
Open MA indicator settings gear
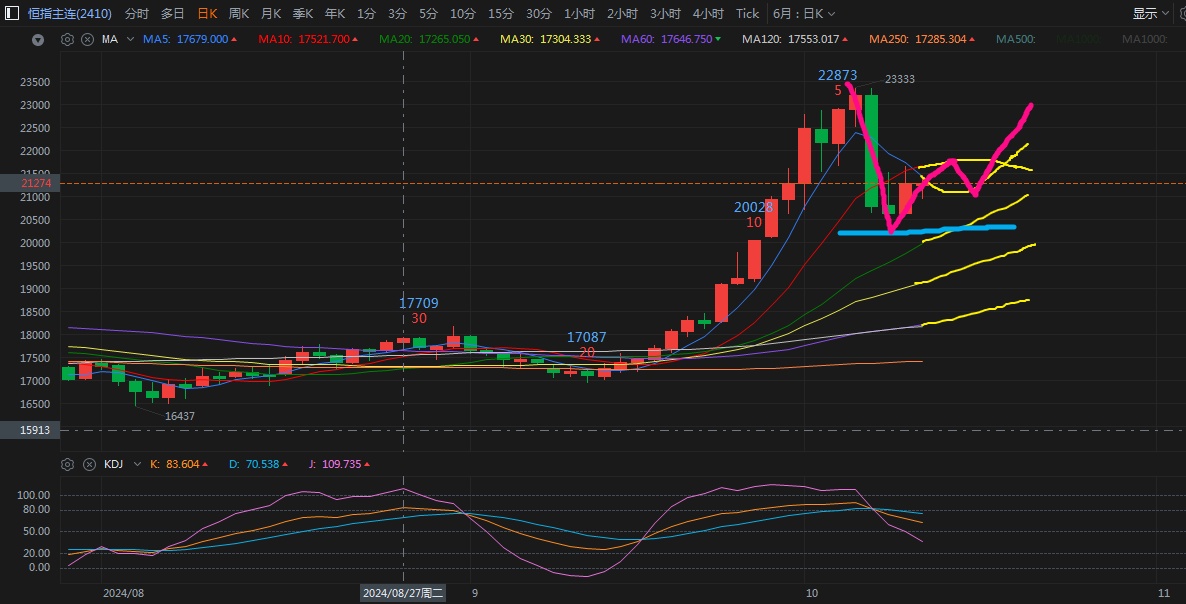pos(68,39)
